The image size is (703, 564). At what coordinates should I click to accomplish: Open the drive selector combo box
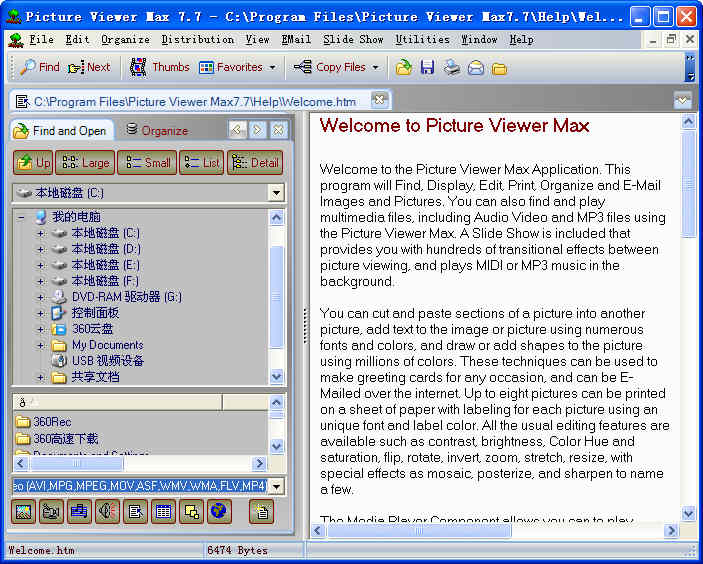coord(276,193)
